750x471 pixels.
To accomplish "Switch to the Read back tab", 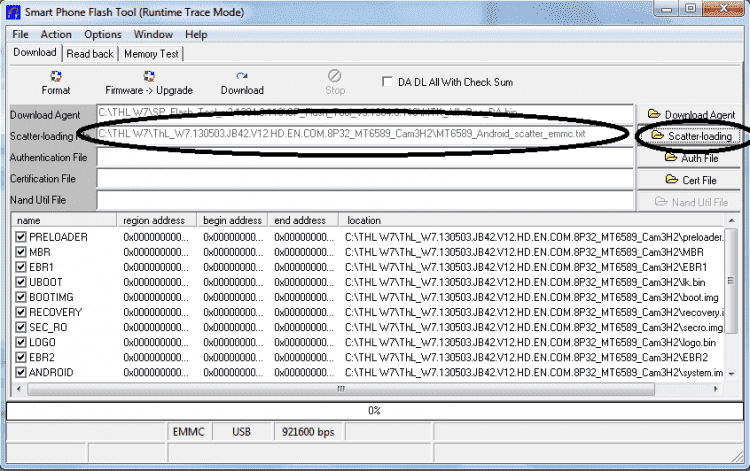I will (x=90, y=54).
